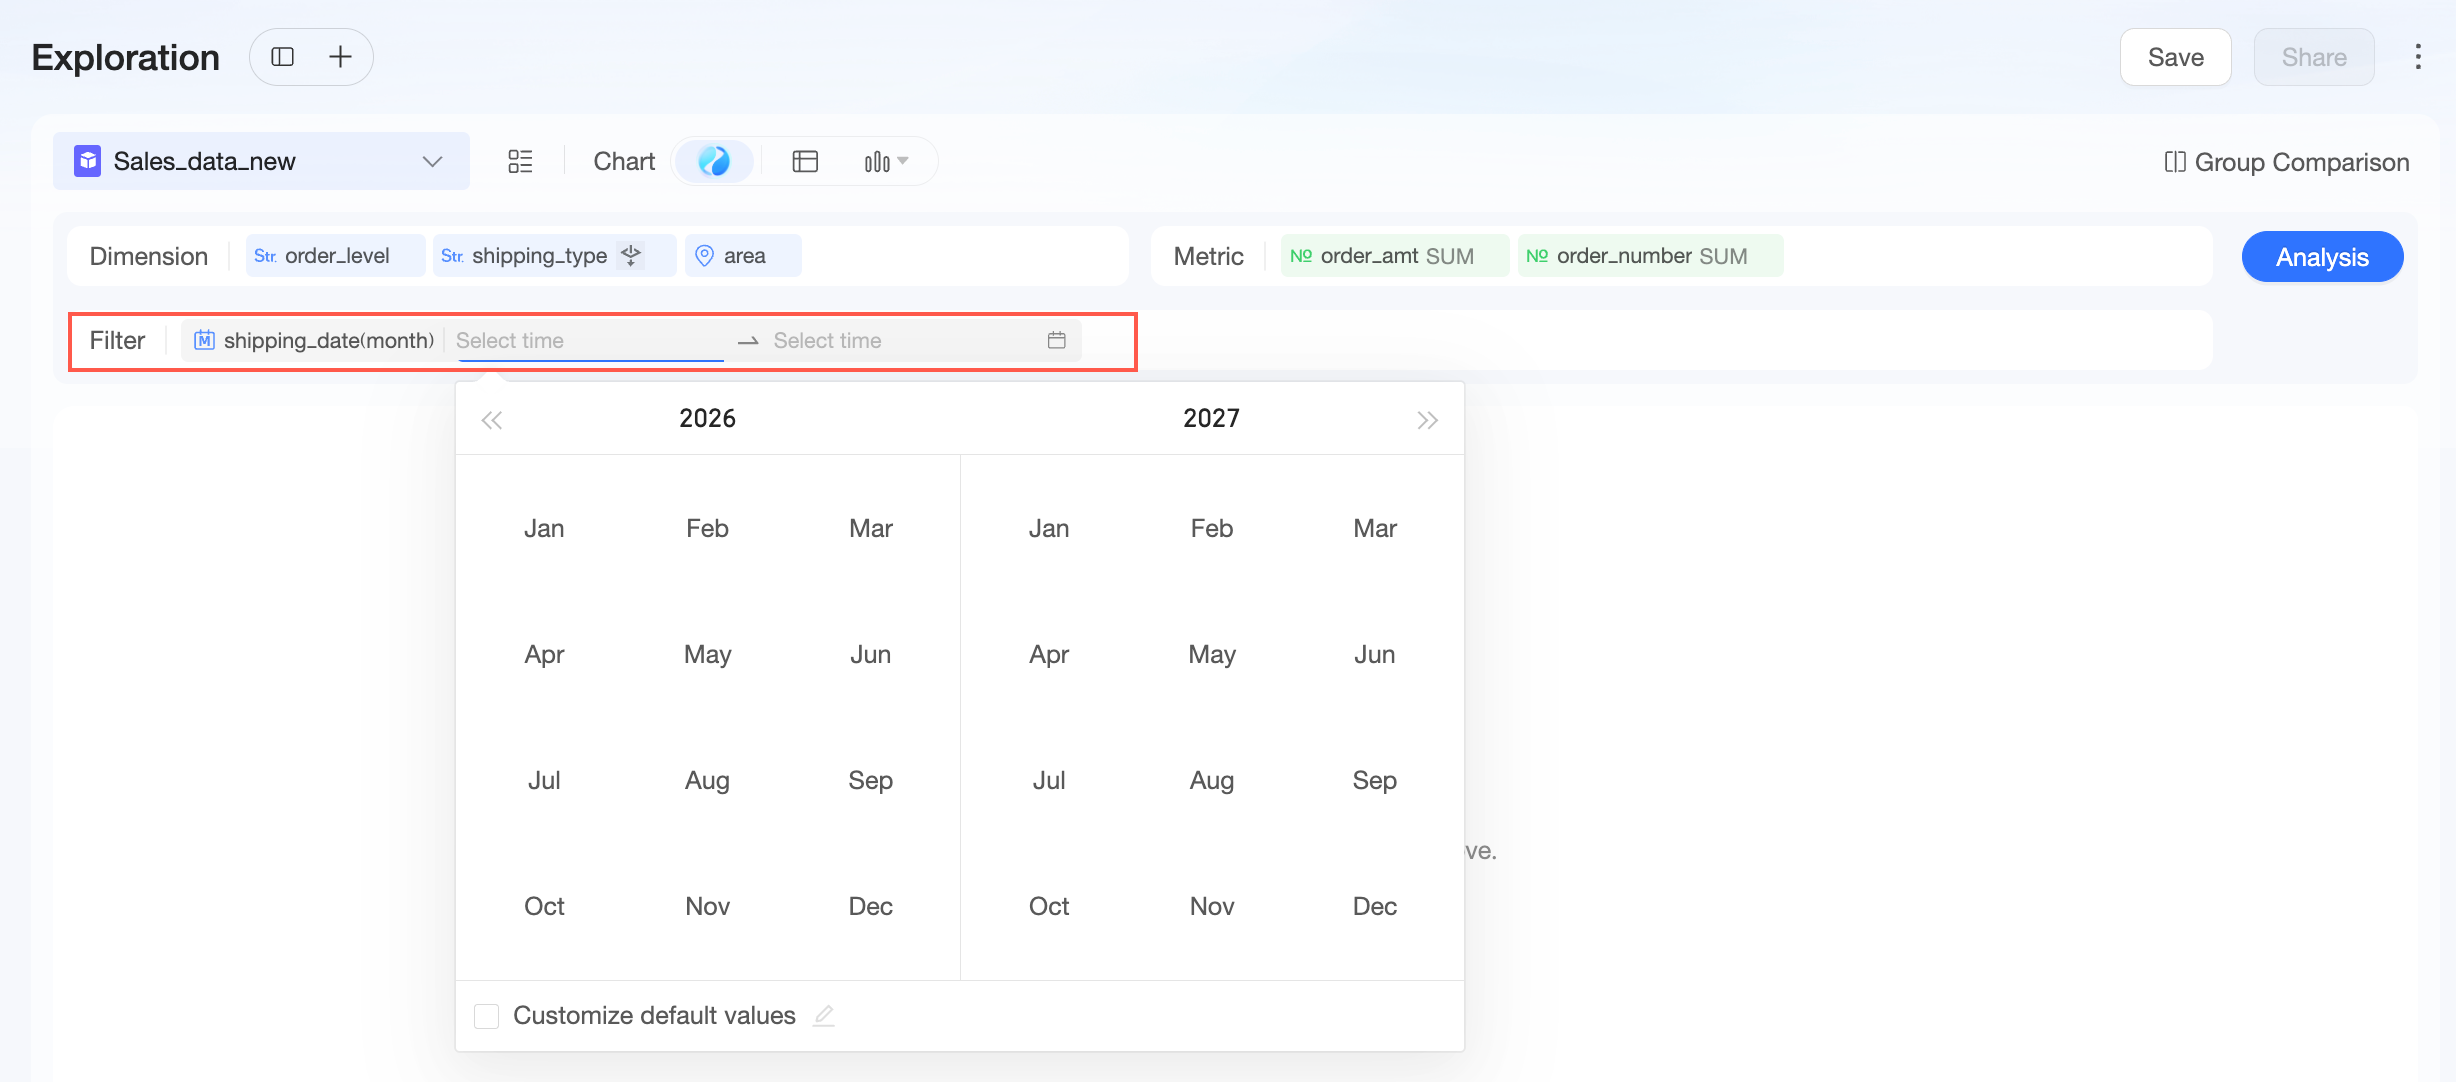The width and height of the screenshot is (2456, 1082).
Task: Open Group Comparison
Action: coord(2287,162)
